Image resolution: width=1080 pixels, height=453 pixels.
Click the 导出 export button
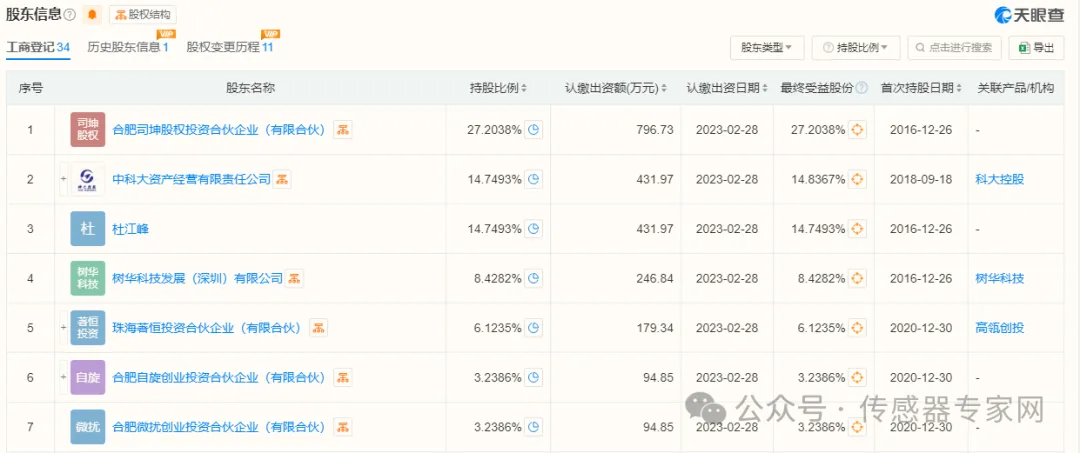click(1037, 48)
